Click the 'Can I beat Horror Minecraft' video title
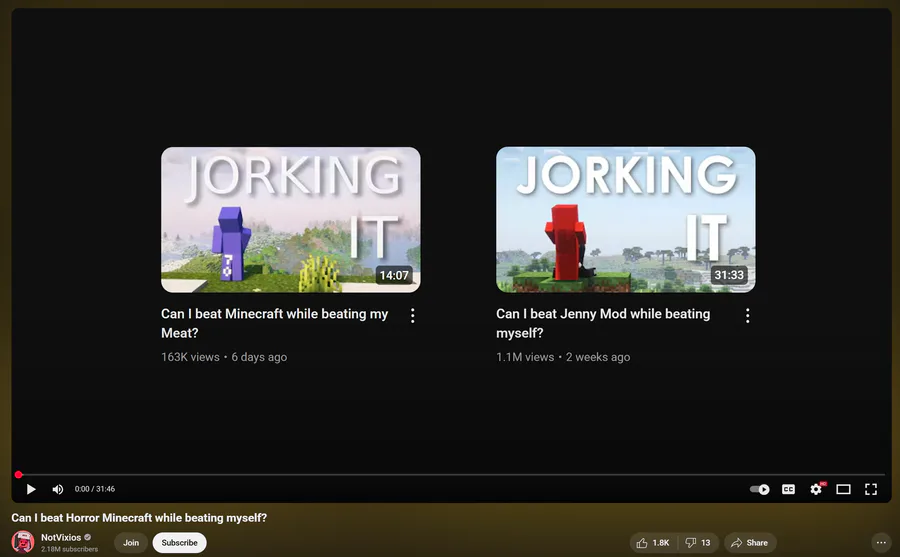The image size is (900, 557). [139, 517]
